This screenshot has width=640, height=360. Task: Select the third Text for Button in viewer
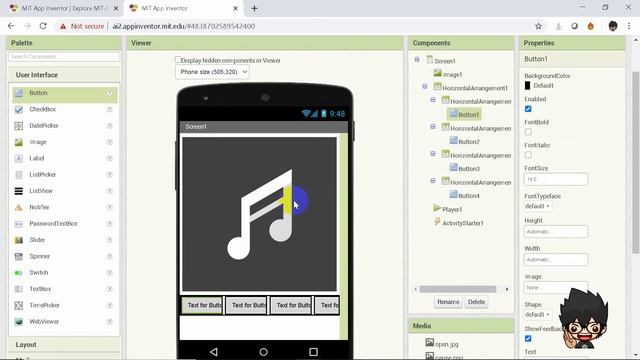pyautogui.click(x=291, y=305)
